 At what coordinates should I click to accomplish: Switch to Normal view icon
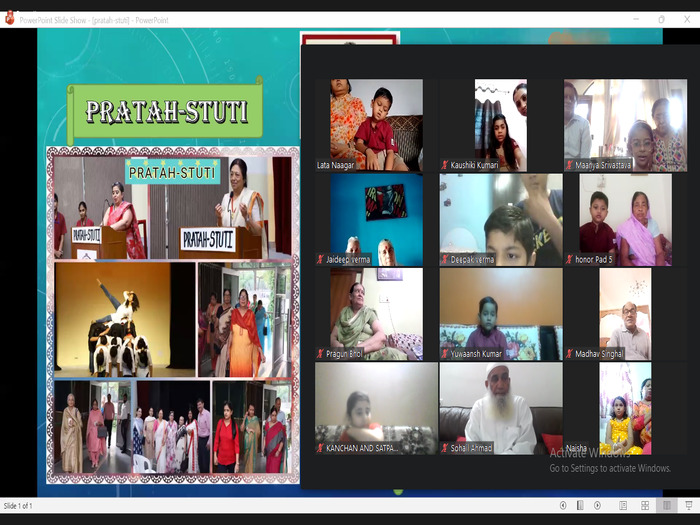(623, 505)
